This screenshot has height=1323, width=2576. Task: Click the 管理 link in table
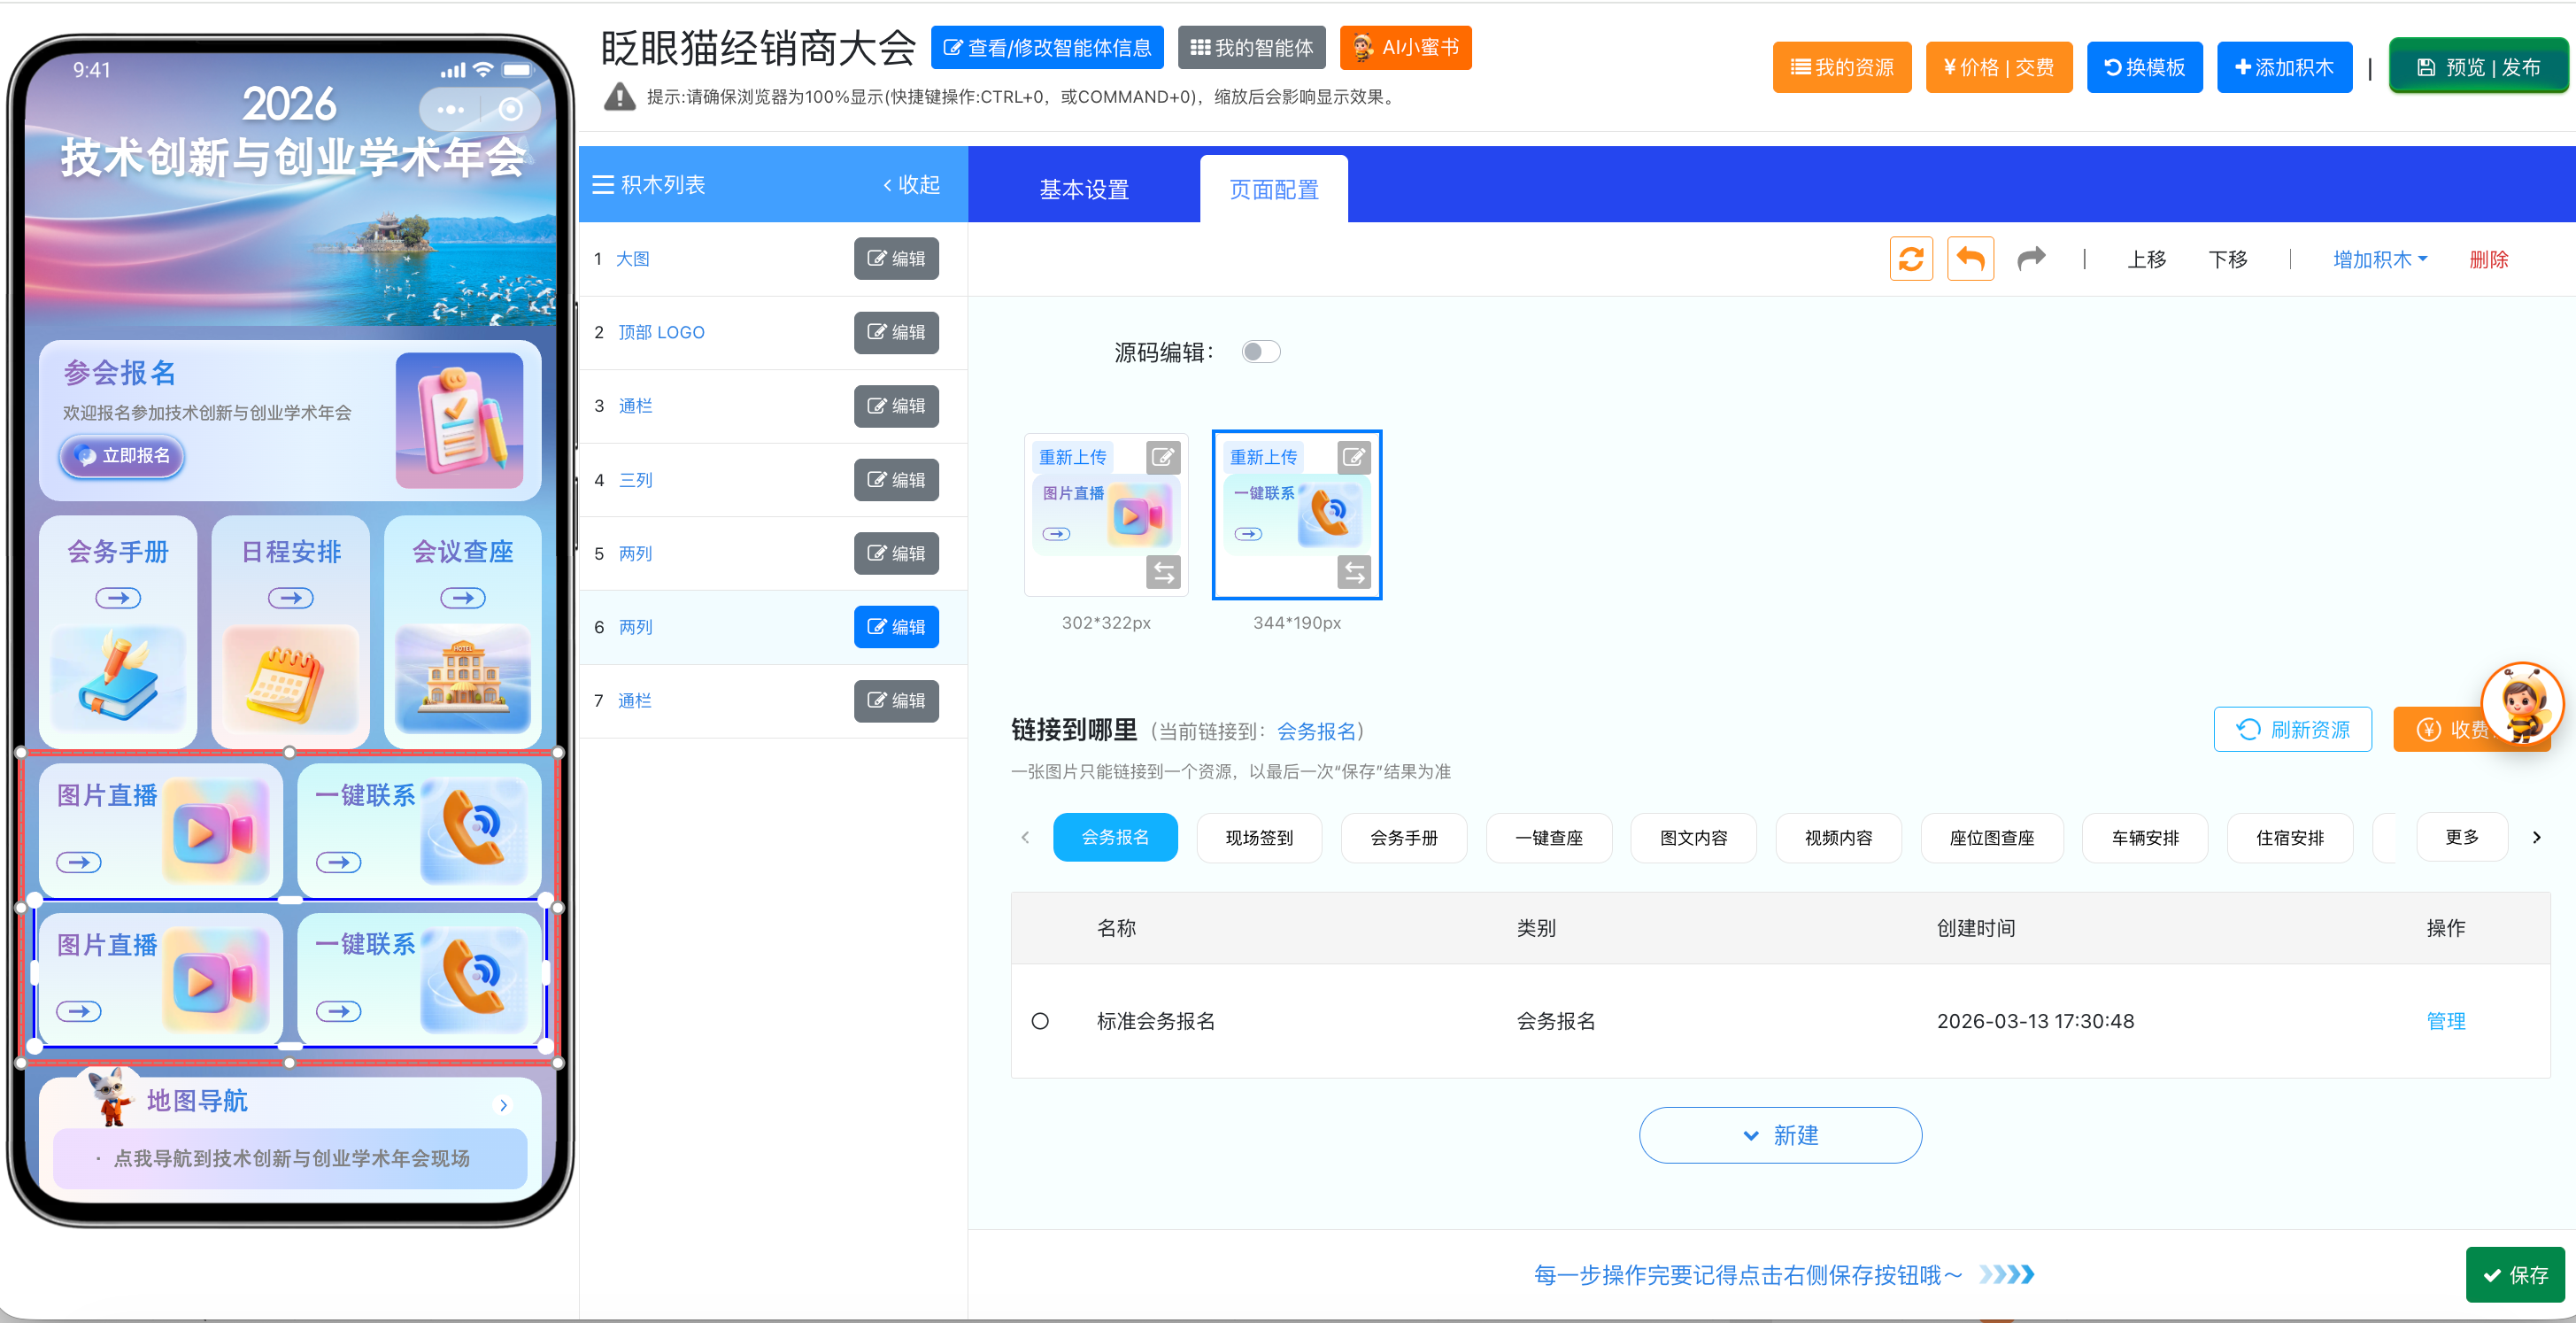tap(2445, 1021)
